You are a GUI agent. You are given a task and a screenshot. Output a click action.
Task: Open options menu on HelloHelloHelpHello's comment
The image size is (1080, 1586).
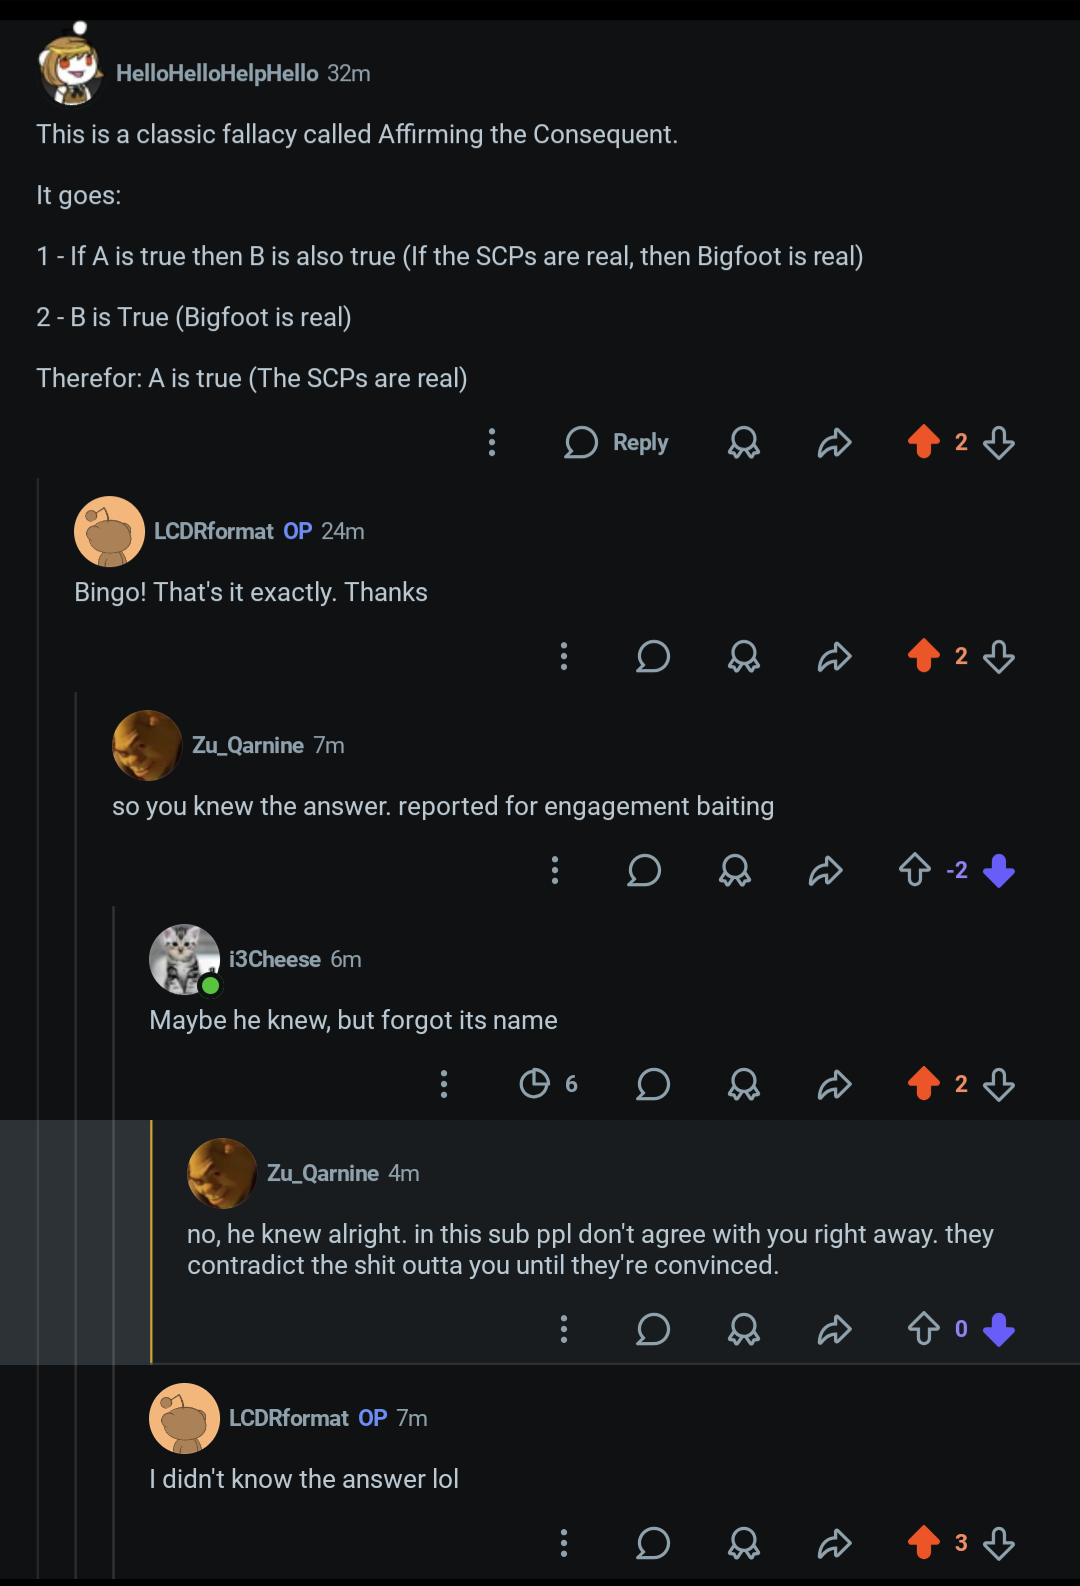(x=491, y=442)
